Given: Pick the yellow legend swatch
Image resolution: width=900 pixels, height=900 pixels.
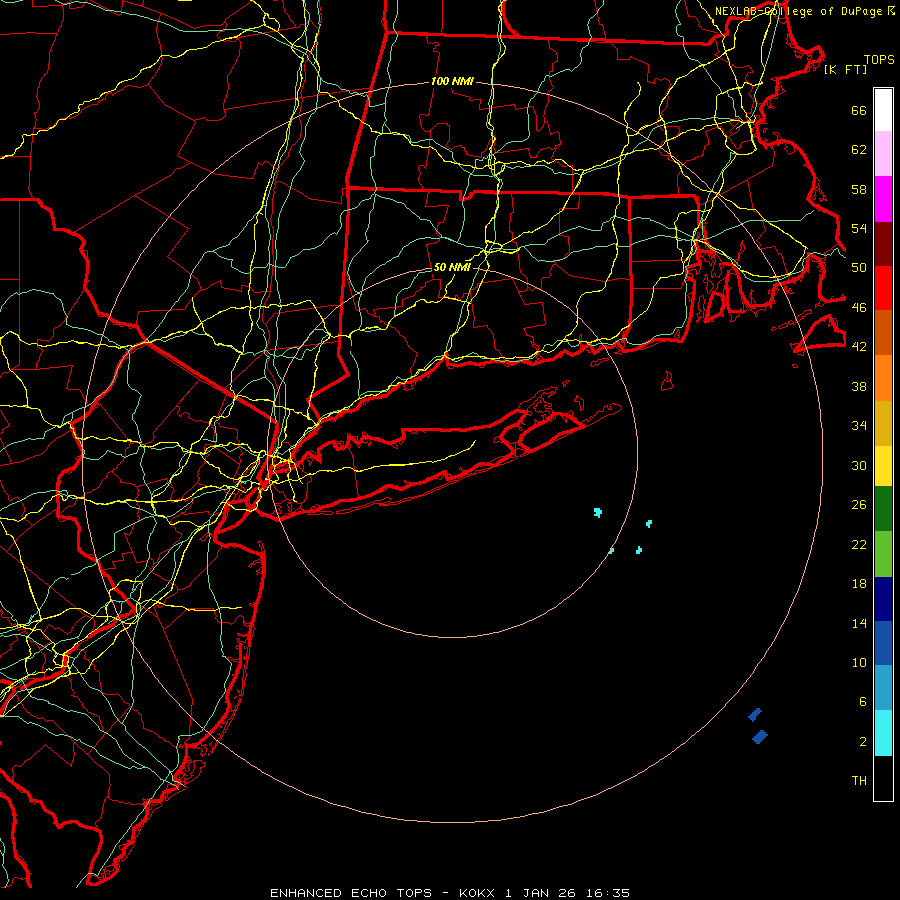Looking at the screenshot, I should coord(883,466).
